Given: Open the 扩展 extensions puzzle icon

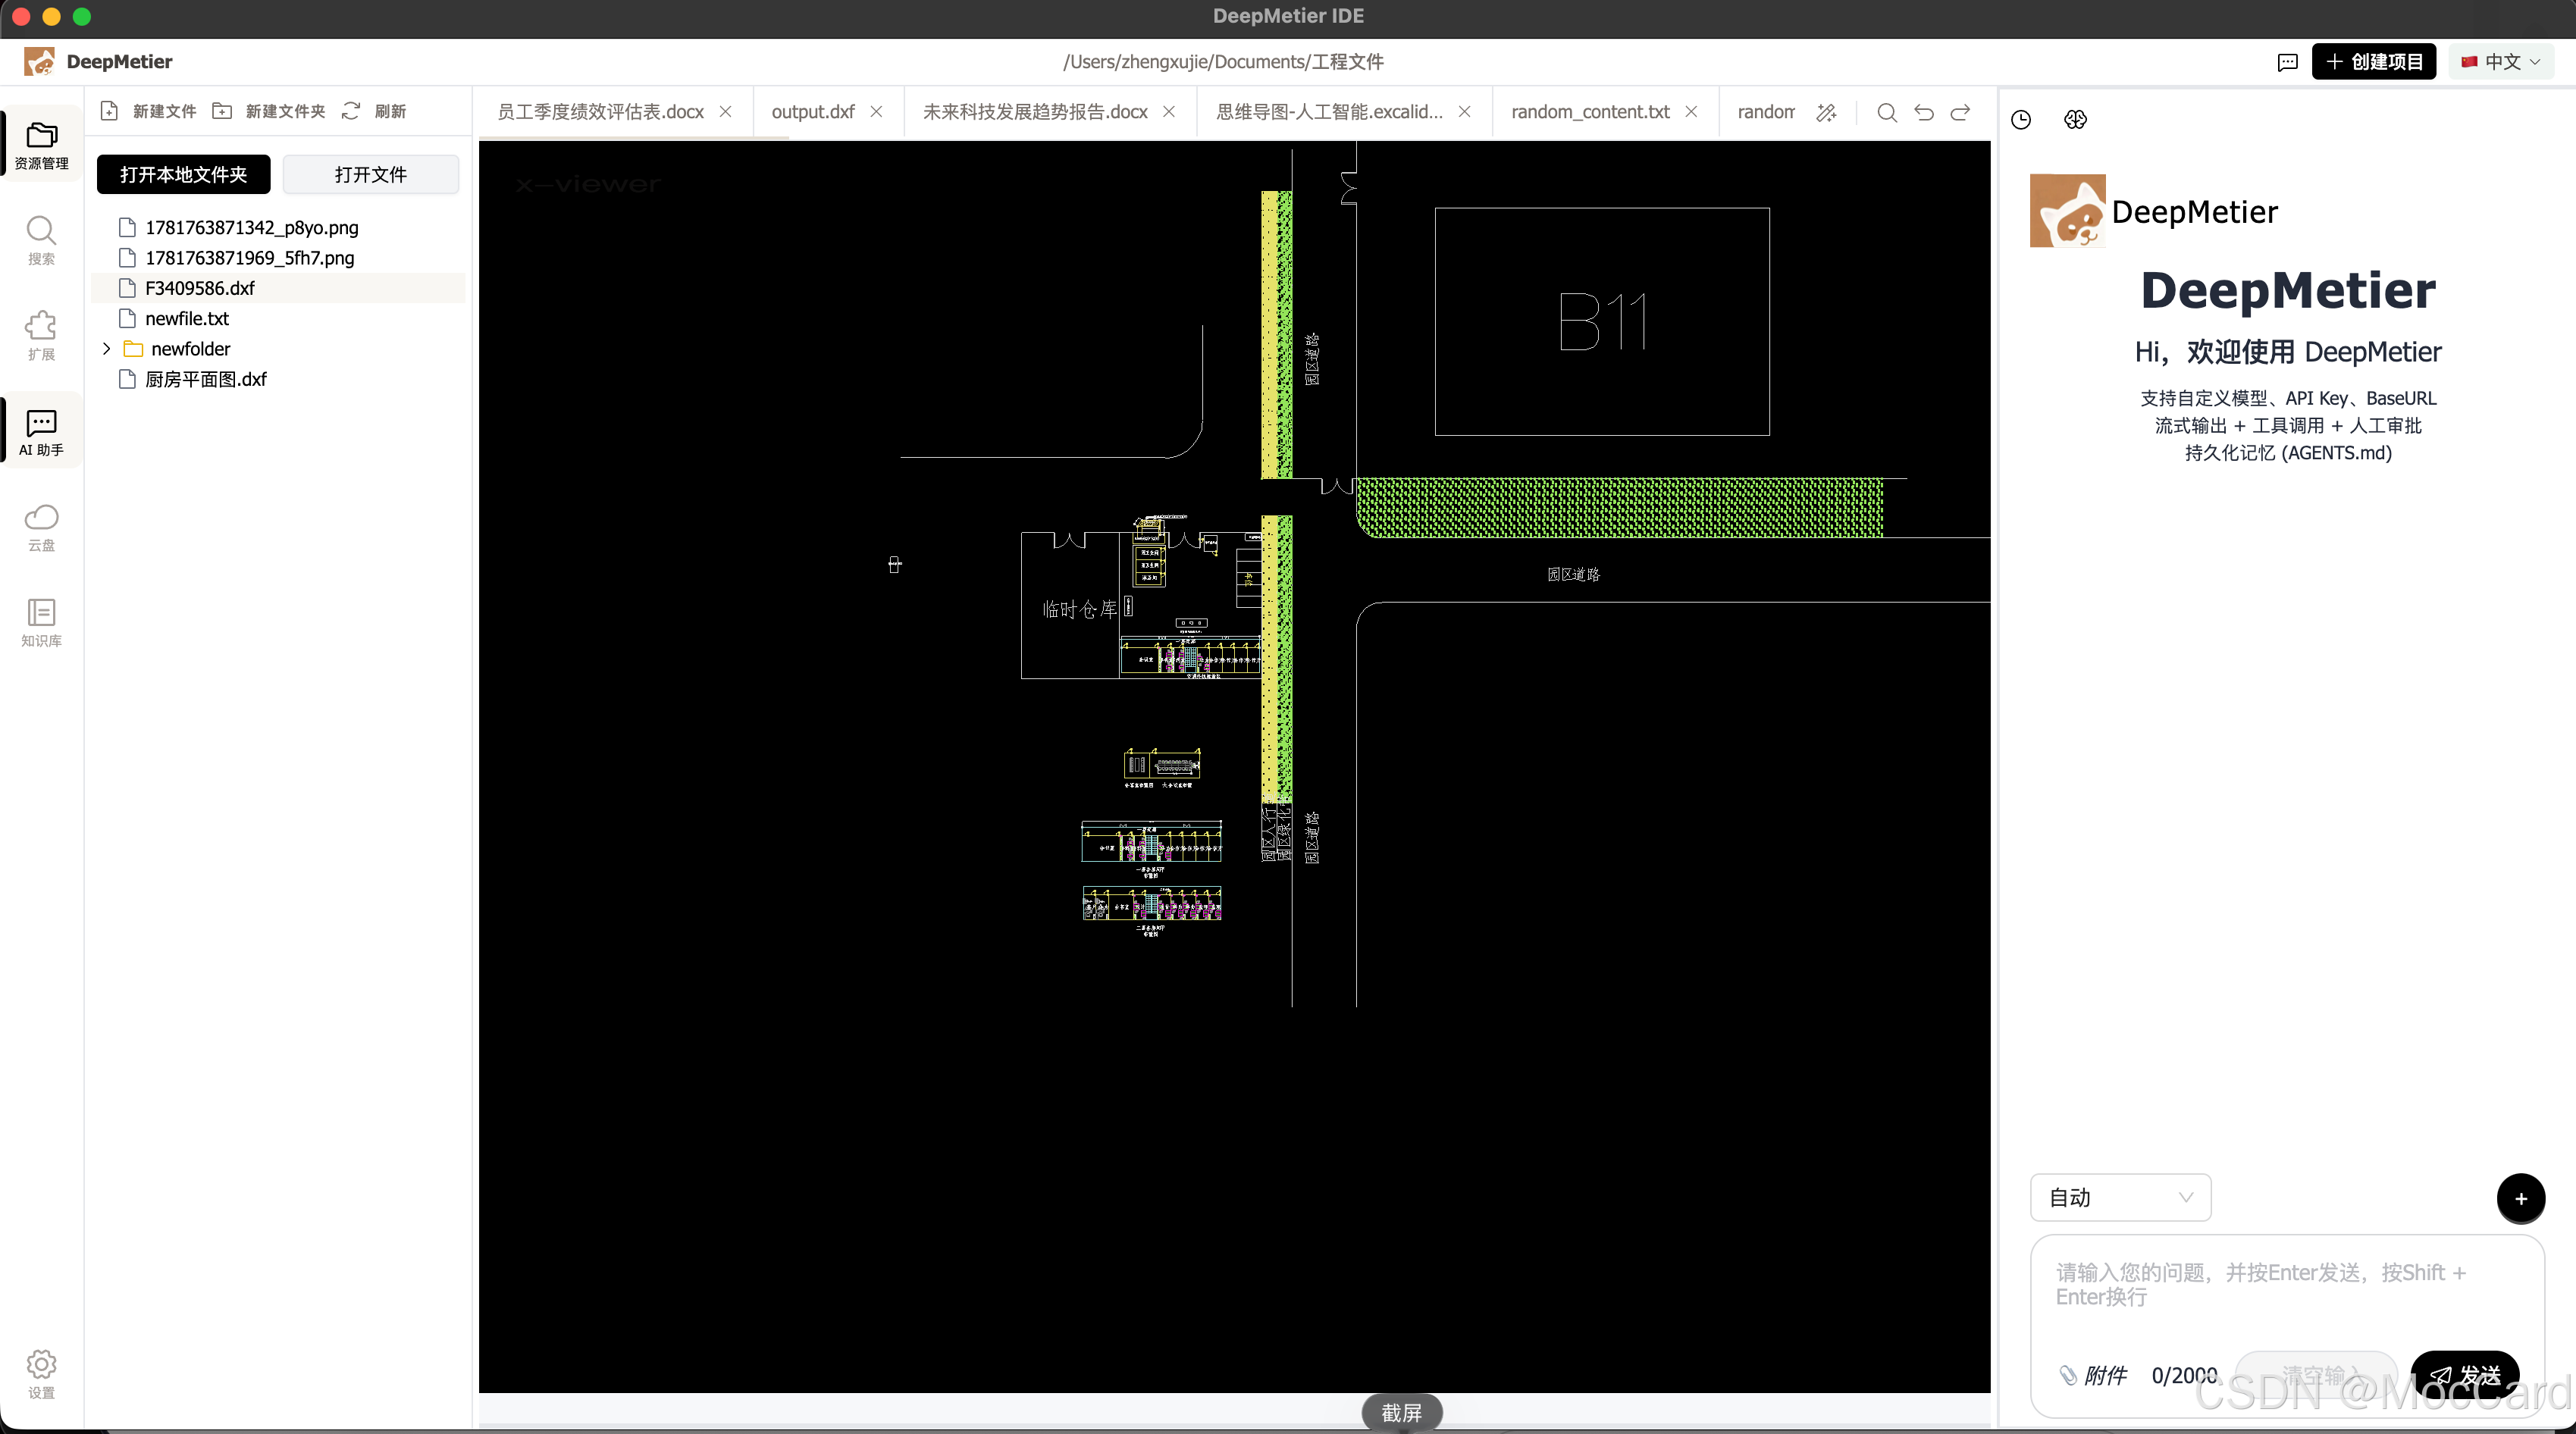Looking at the screenshot, I should click(x=41, y=335).
